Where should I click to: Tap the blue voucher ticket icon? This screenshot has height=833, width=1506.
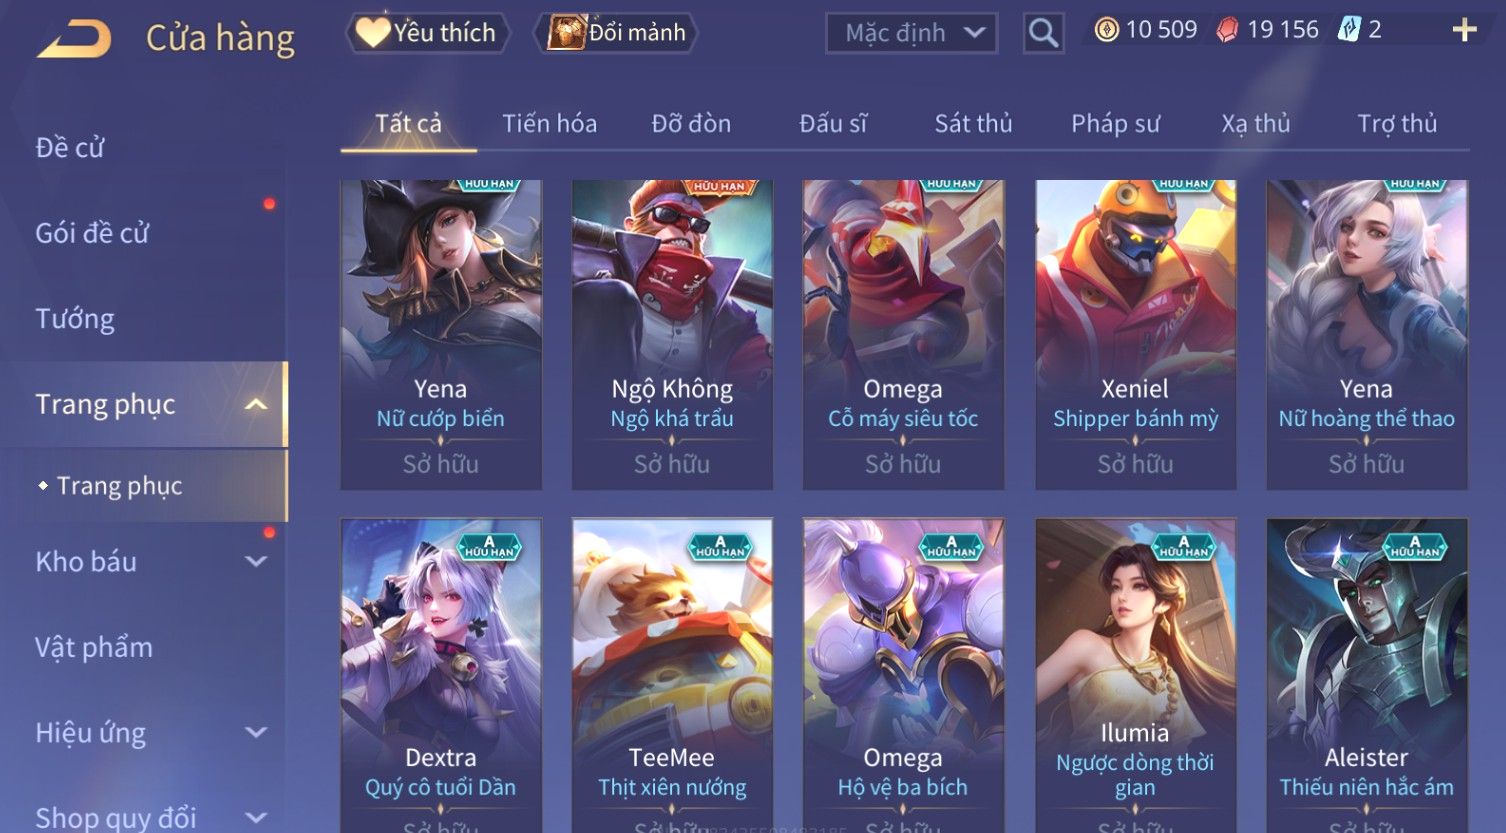point(1349,30)
